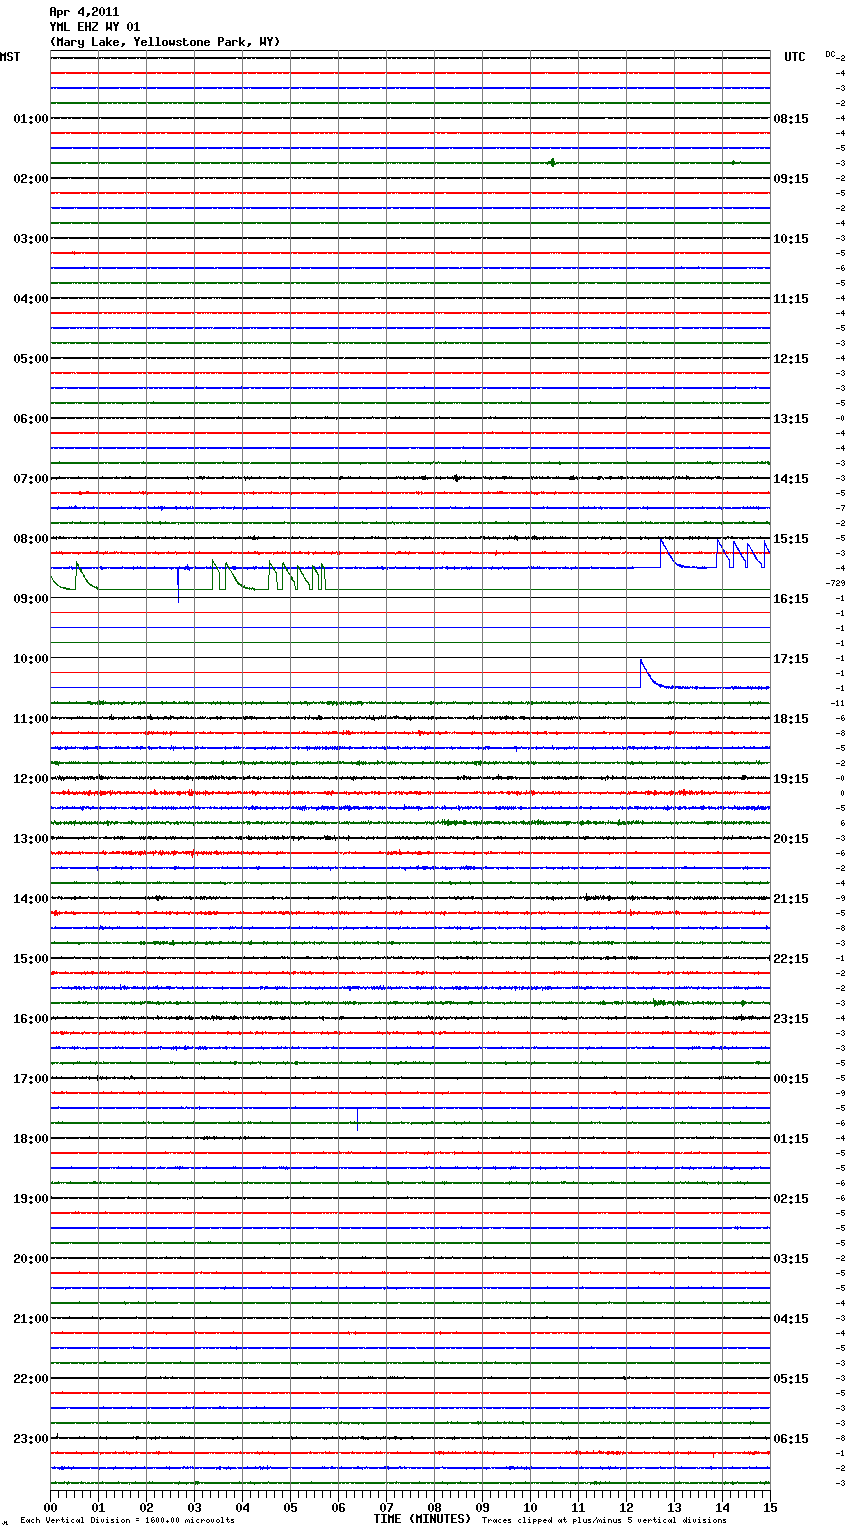Click 'Each Vertical Division = 1600.00 microvolts' note
This screenshot has width=850, height=1534.
pos(127,1521)
